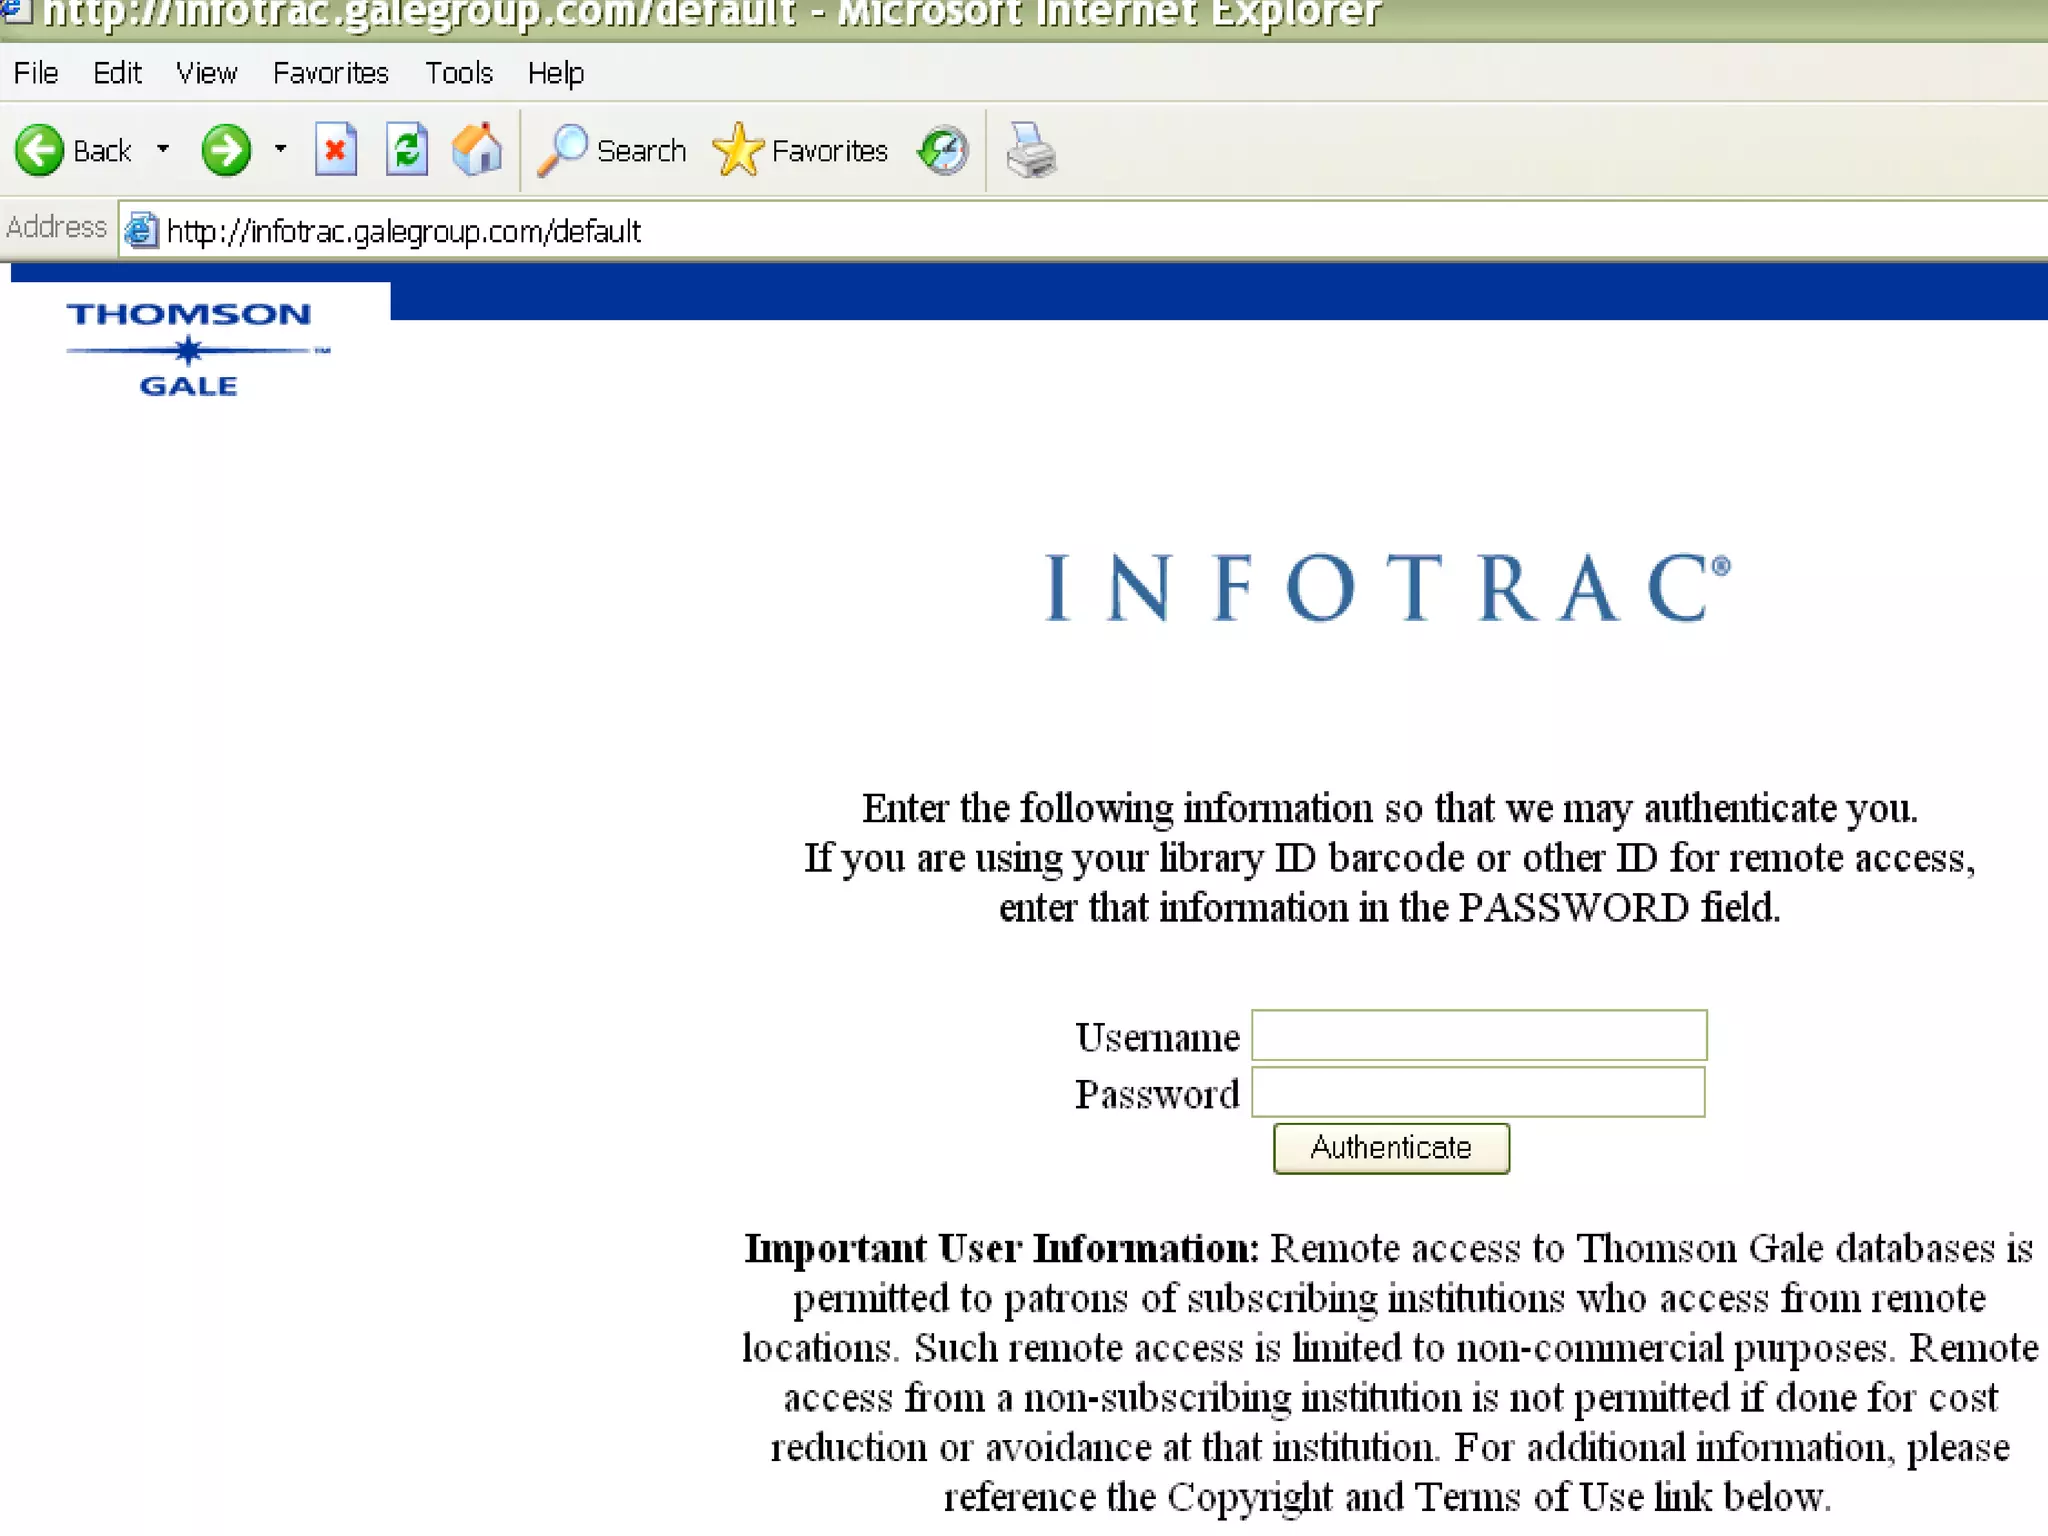
Task: Open the File menu
Action: (36, 73)
